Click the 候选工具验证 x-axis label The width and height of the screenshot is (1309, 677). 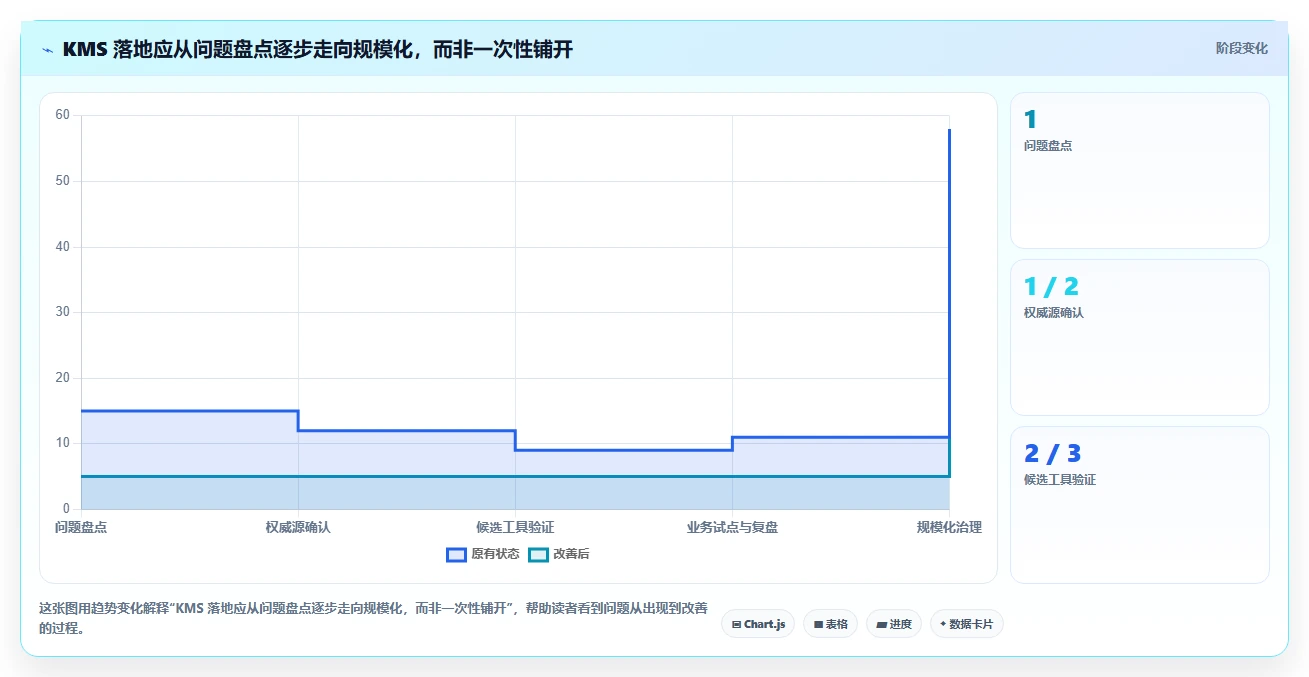coord(515,527)
